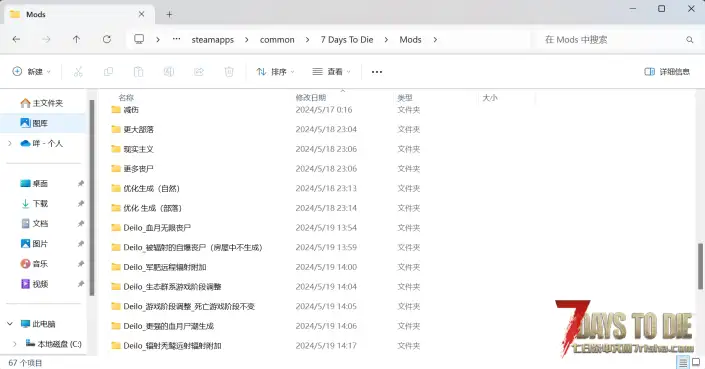Open 文档 quick access item
The height and width of the screenshot is (369, 705).
click(x=35, y=223)
